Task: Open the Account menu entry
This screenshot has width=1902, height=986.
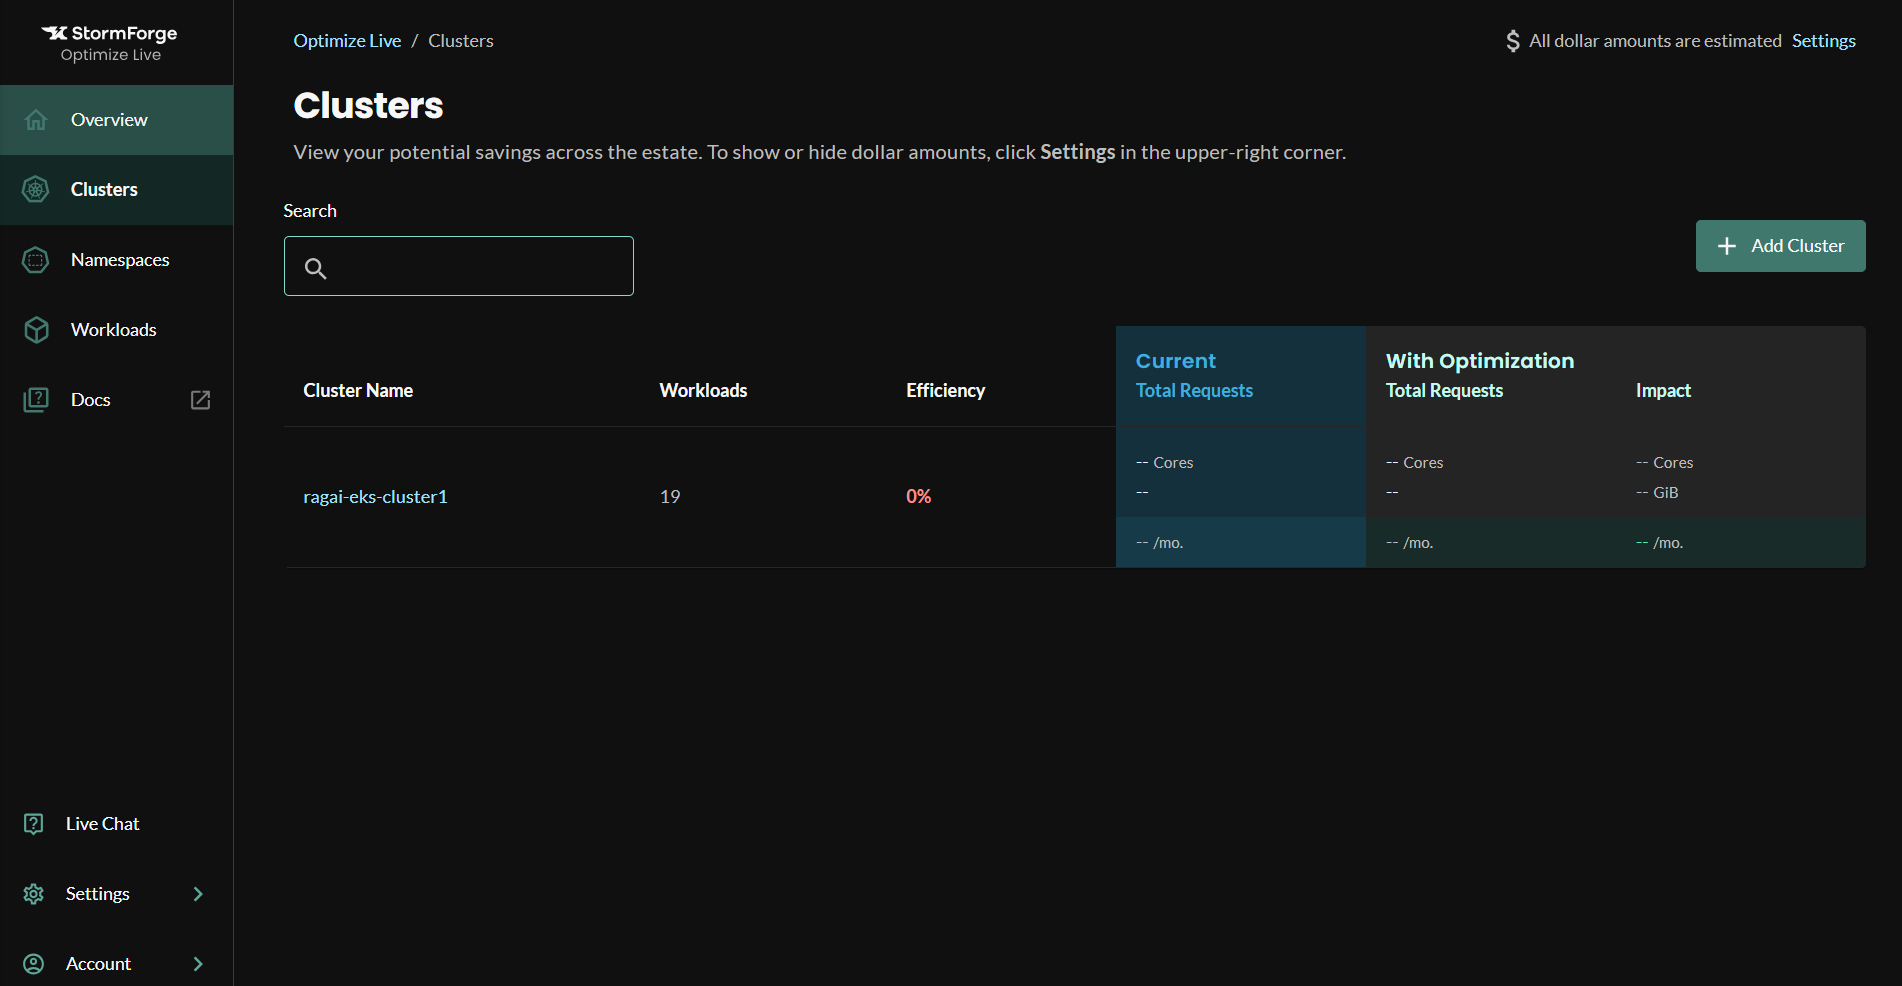Action: tap(117, 964)
